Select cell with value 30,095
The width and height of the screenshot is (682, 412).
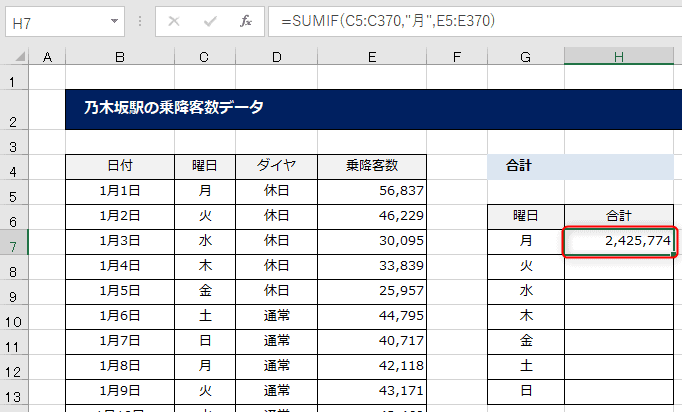tap(372, 241)
